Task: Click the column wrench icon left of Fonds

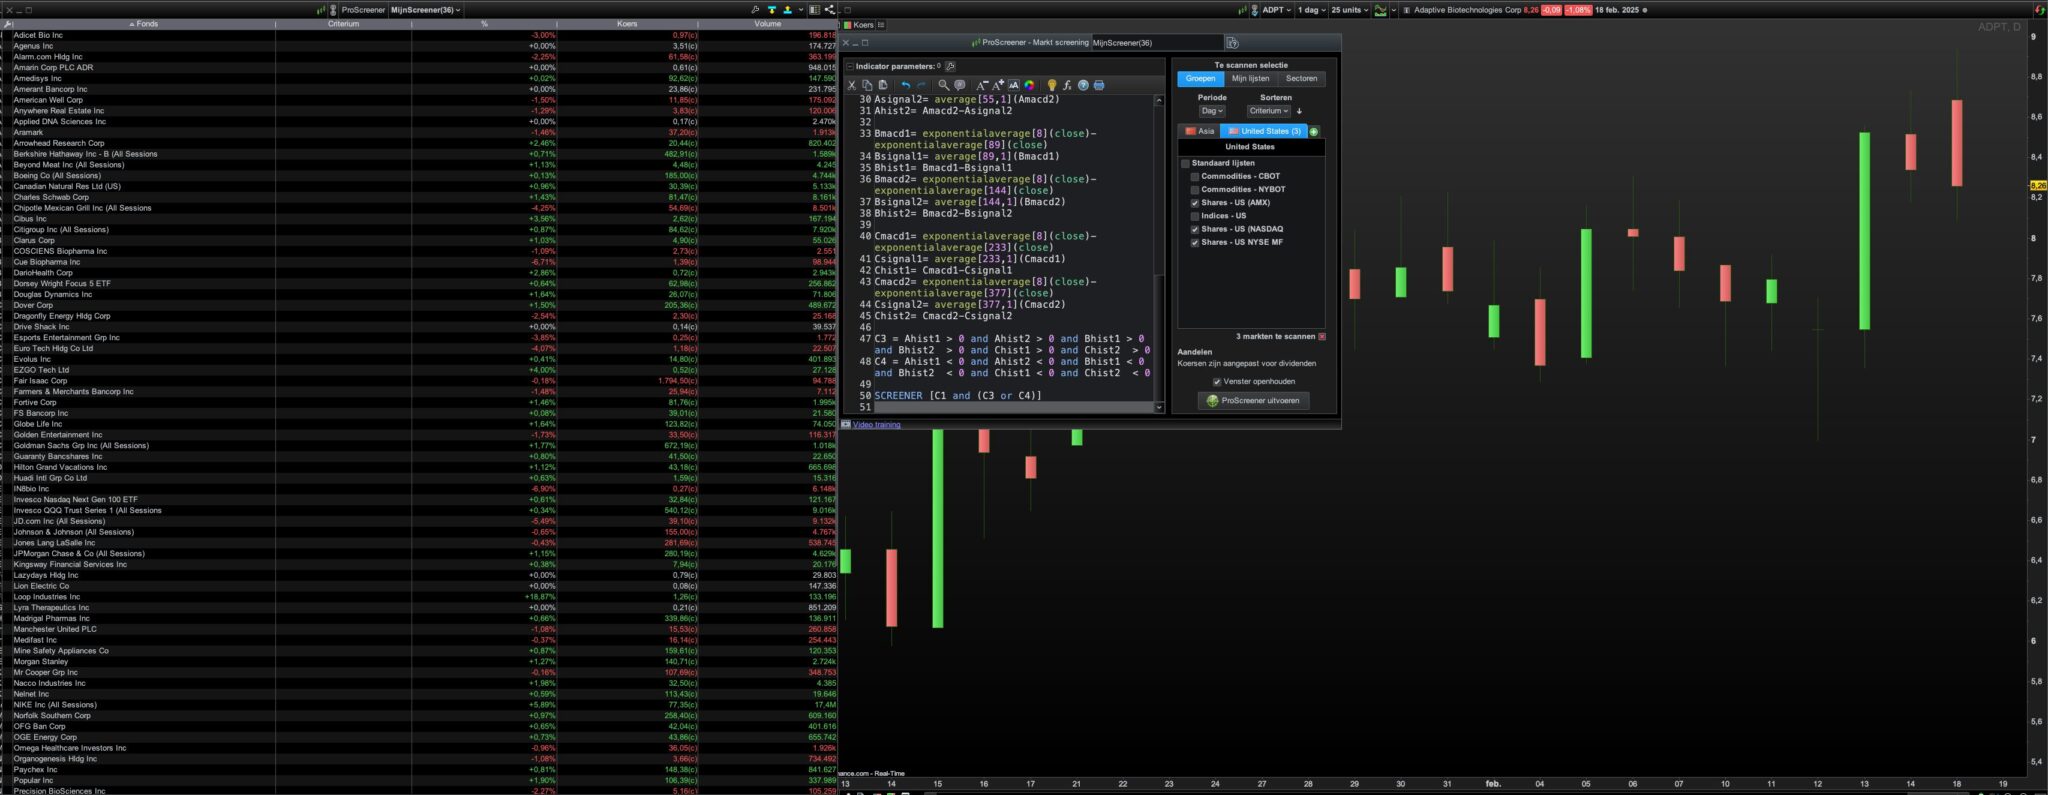Action: (8, 23)
